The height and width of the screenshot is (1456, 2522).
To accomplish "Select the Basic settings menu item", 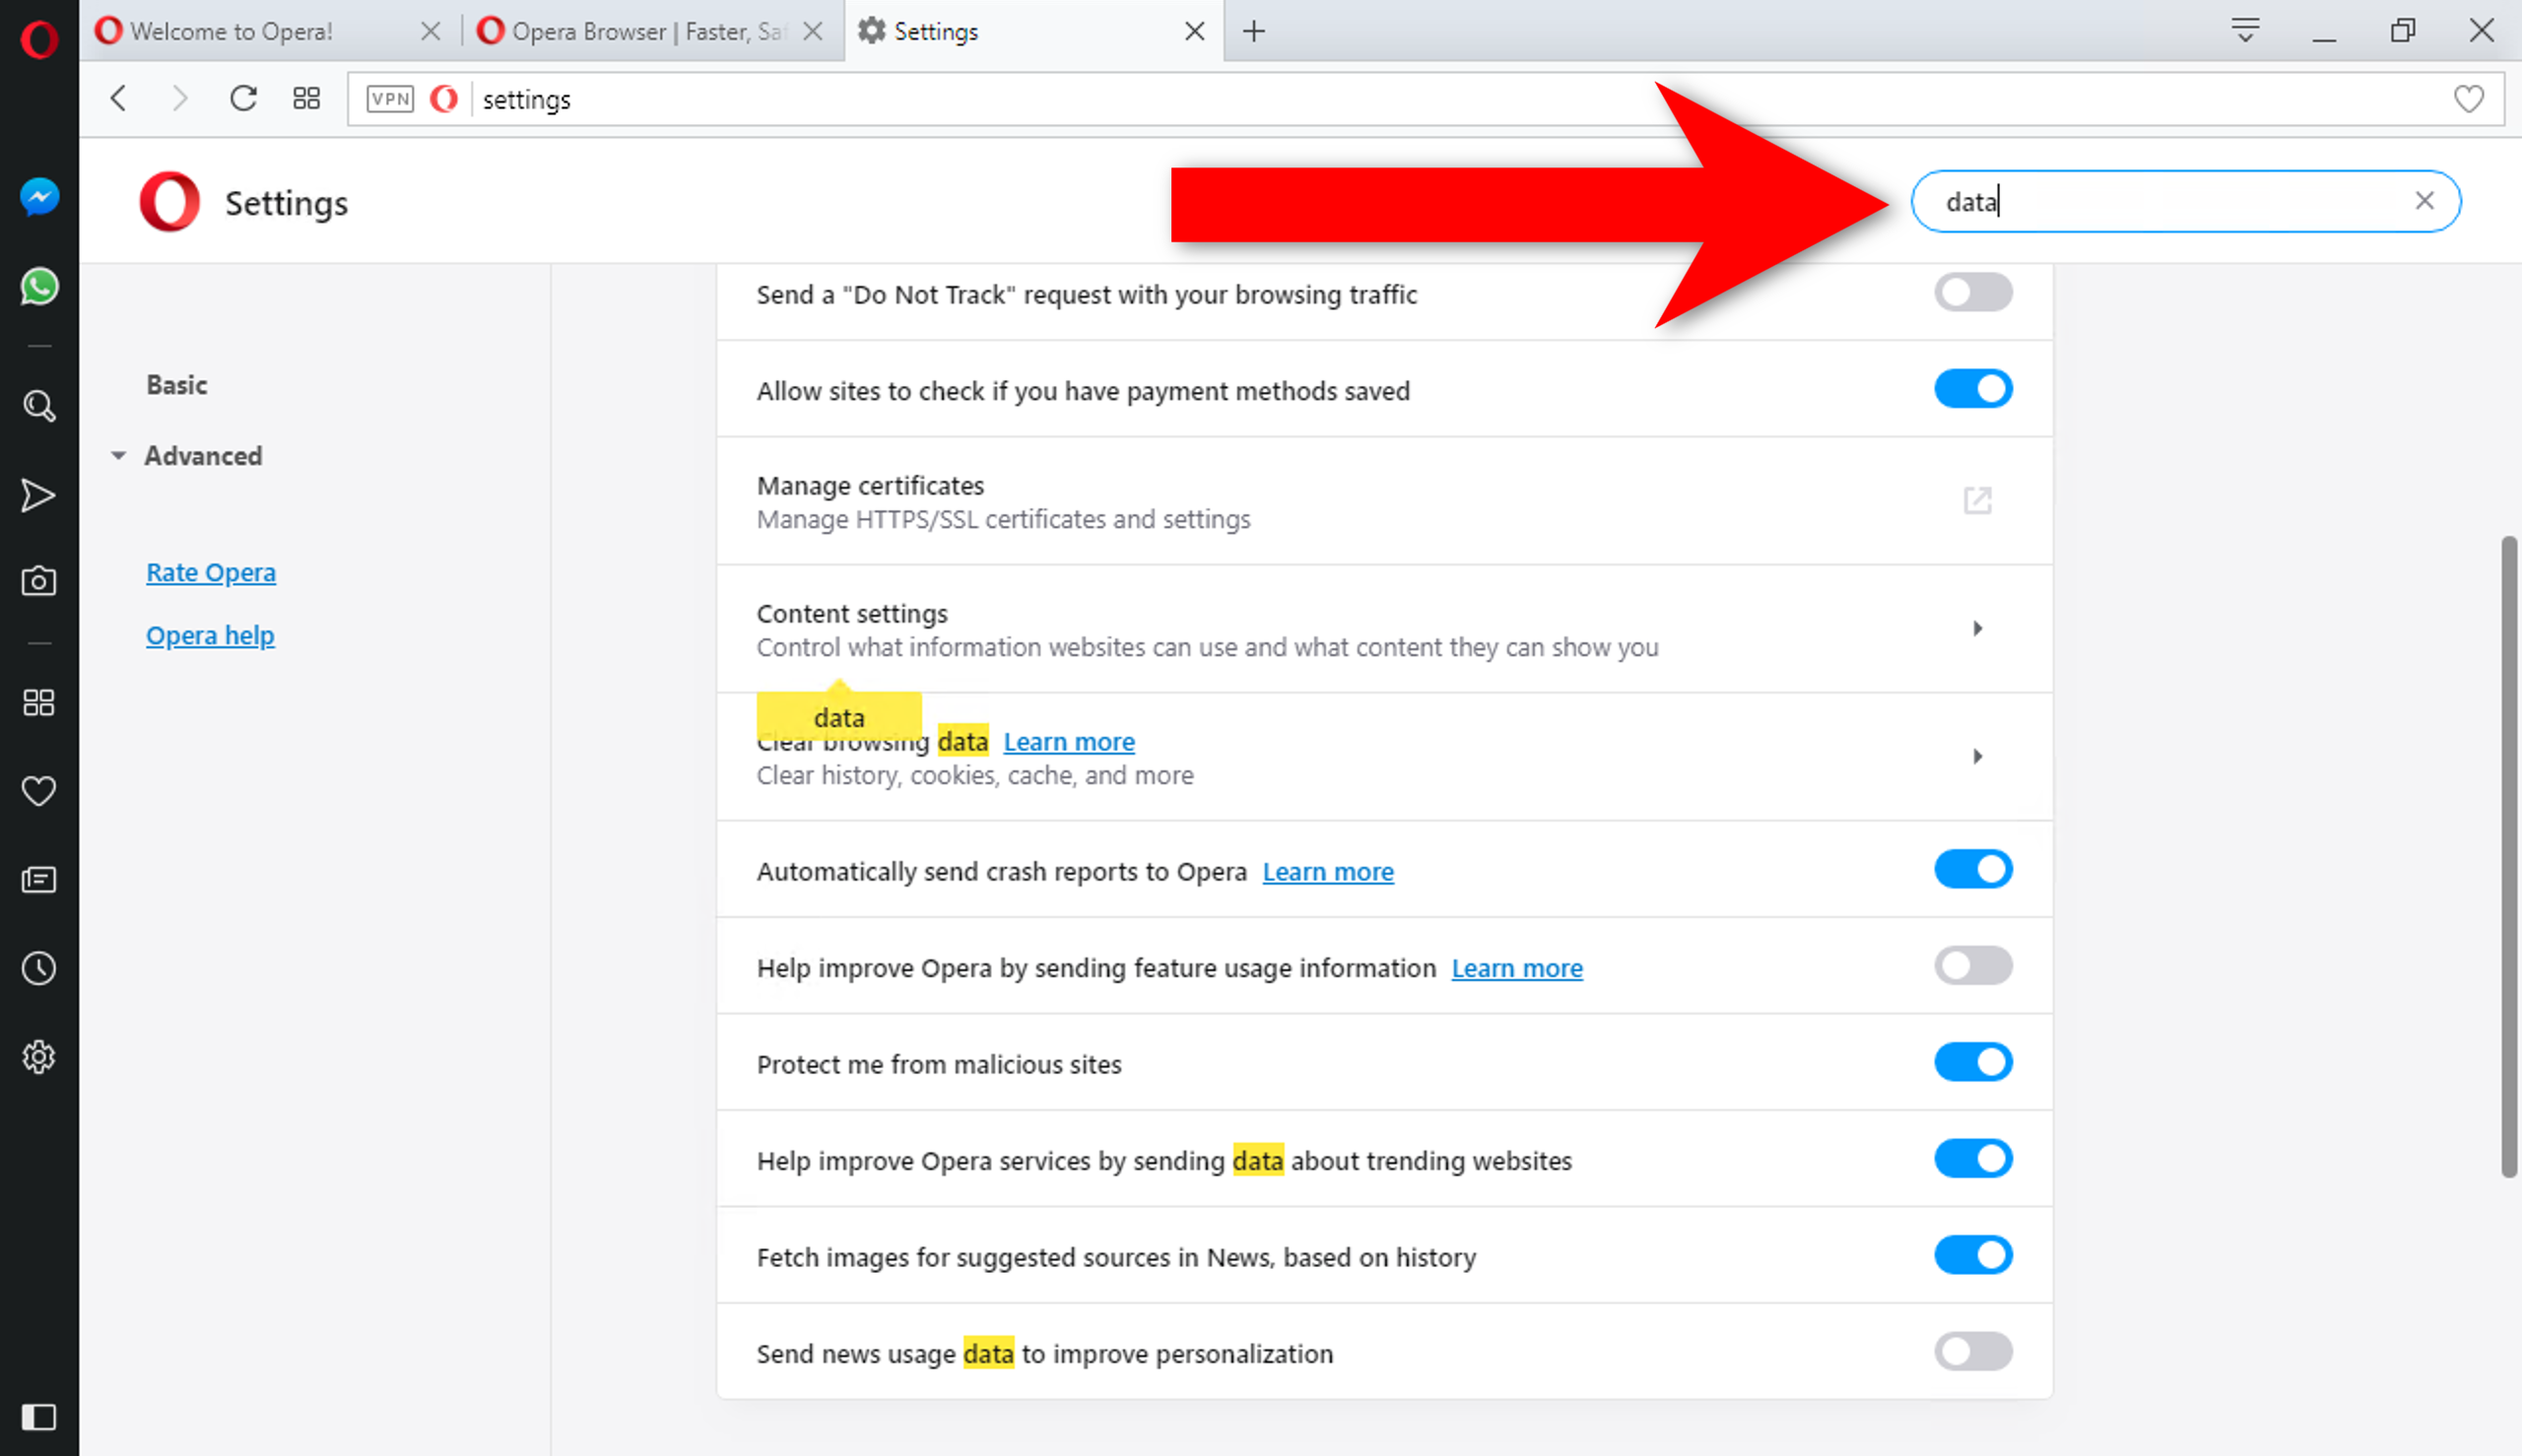I will tap(176, 385).
